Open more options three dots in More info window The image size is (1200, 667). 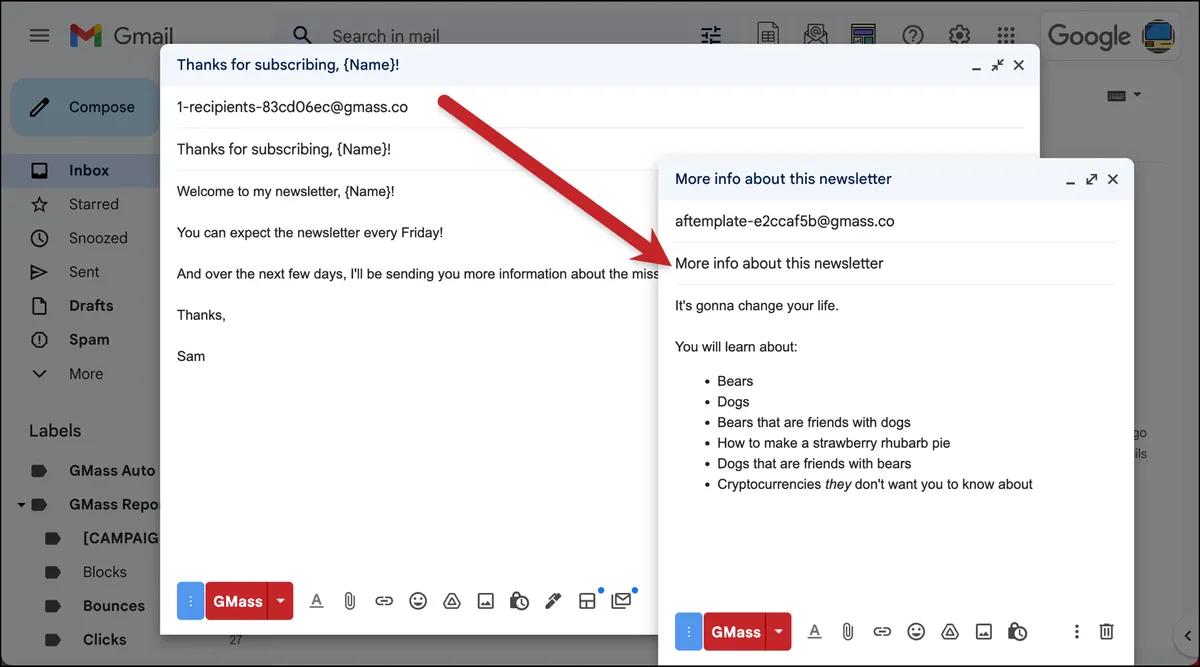coord(1077,632)
